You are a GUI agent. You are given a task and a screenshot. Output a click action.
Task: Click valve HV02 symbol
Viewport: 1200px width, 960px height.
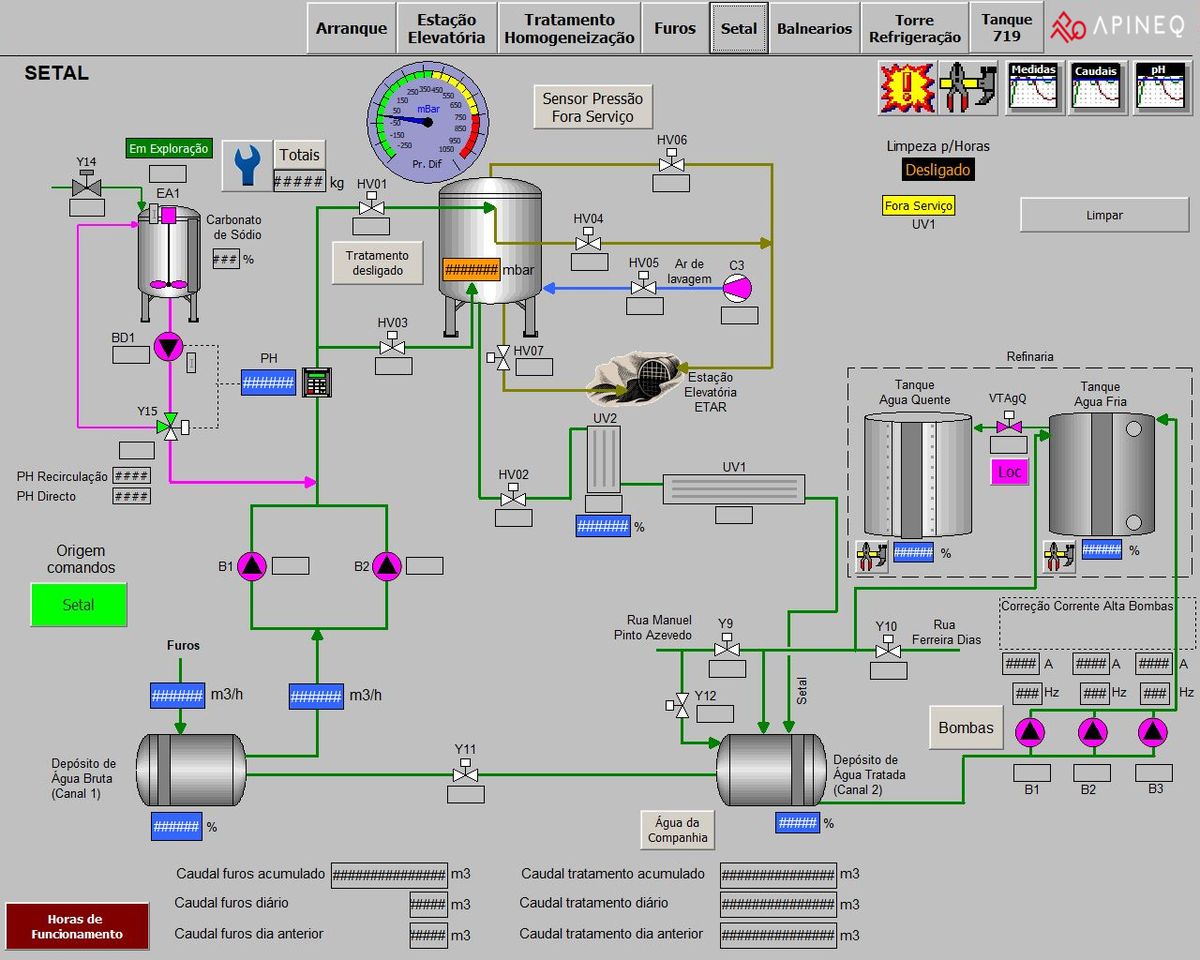coord(514,496)
